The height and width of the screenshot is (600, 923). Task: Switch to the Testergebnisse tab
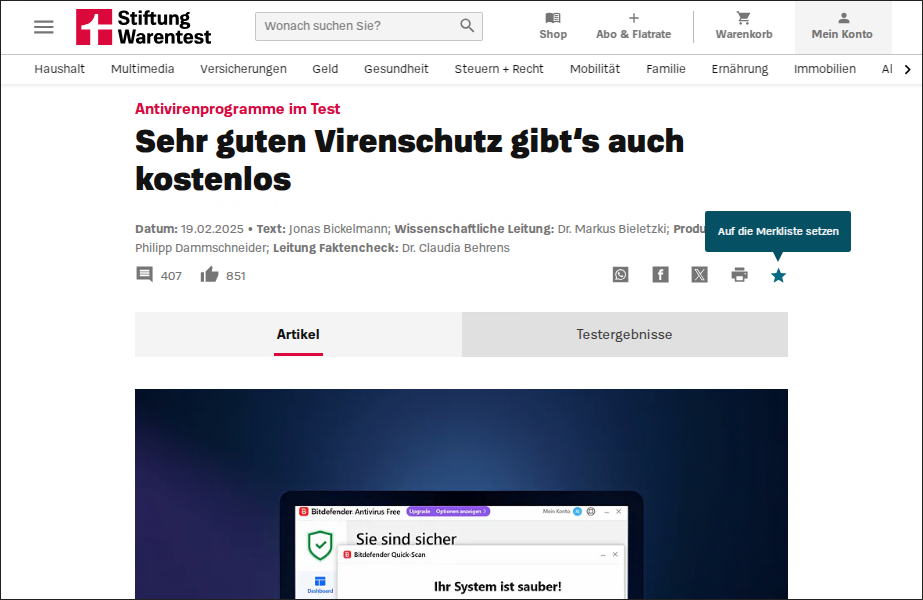[624, 335]
